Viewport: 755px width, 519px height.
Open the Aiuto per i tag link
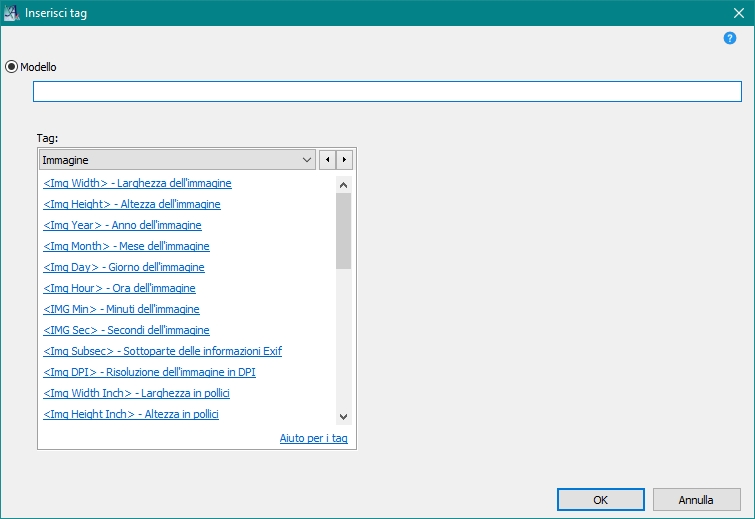(x=313, y=438)
